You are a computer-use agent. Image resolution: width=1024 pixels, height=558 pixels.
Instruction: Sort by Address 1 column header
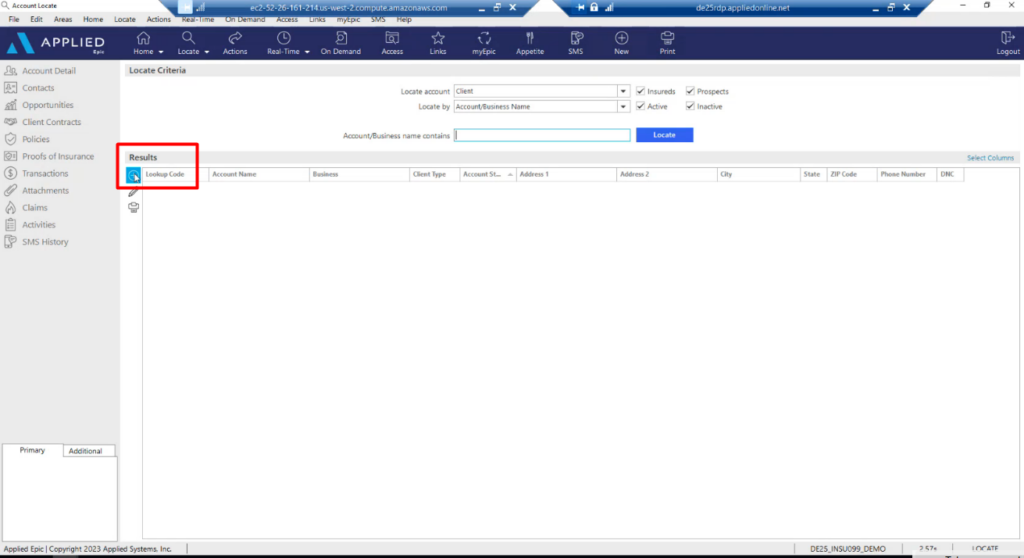(x=566, y=174)
